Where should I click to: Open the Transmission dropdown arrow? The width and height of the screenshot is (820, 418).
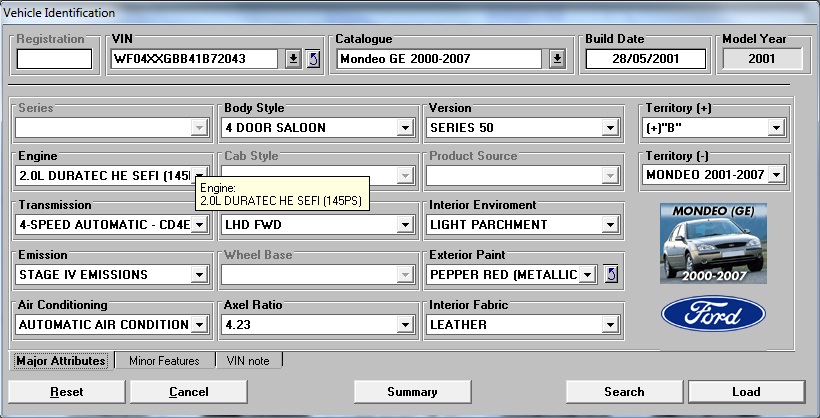pyautogui.click(x=199, y=225)
